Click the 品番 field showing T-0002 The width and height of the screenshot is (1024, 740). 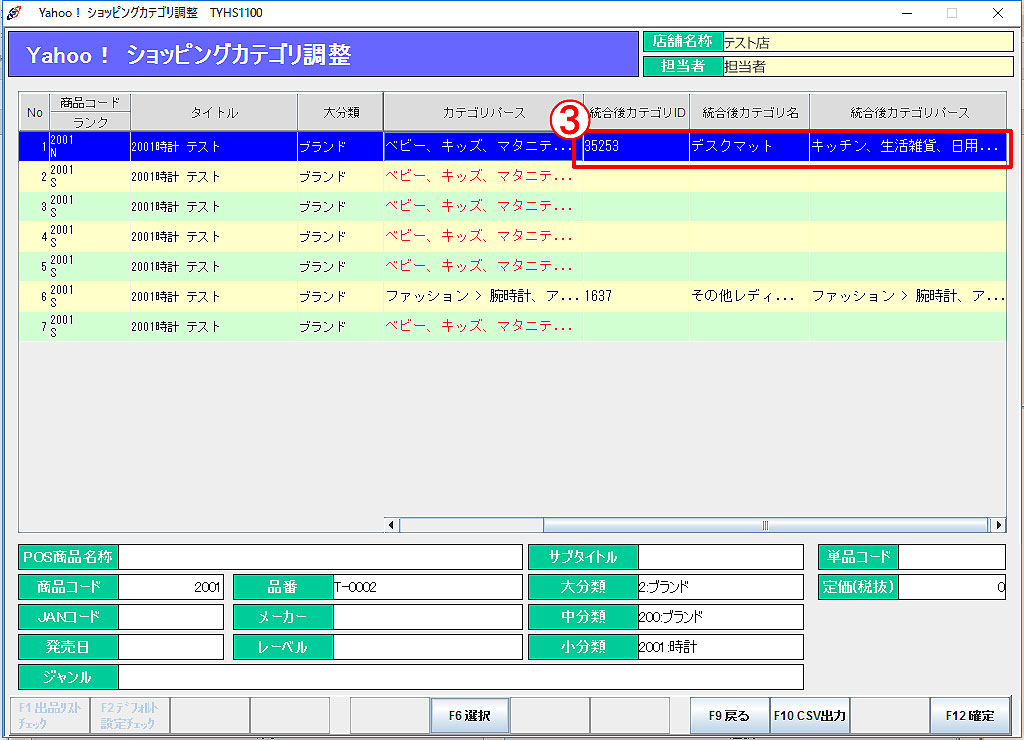pos(427,587)
